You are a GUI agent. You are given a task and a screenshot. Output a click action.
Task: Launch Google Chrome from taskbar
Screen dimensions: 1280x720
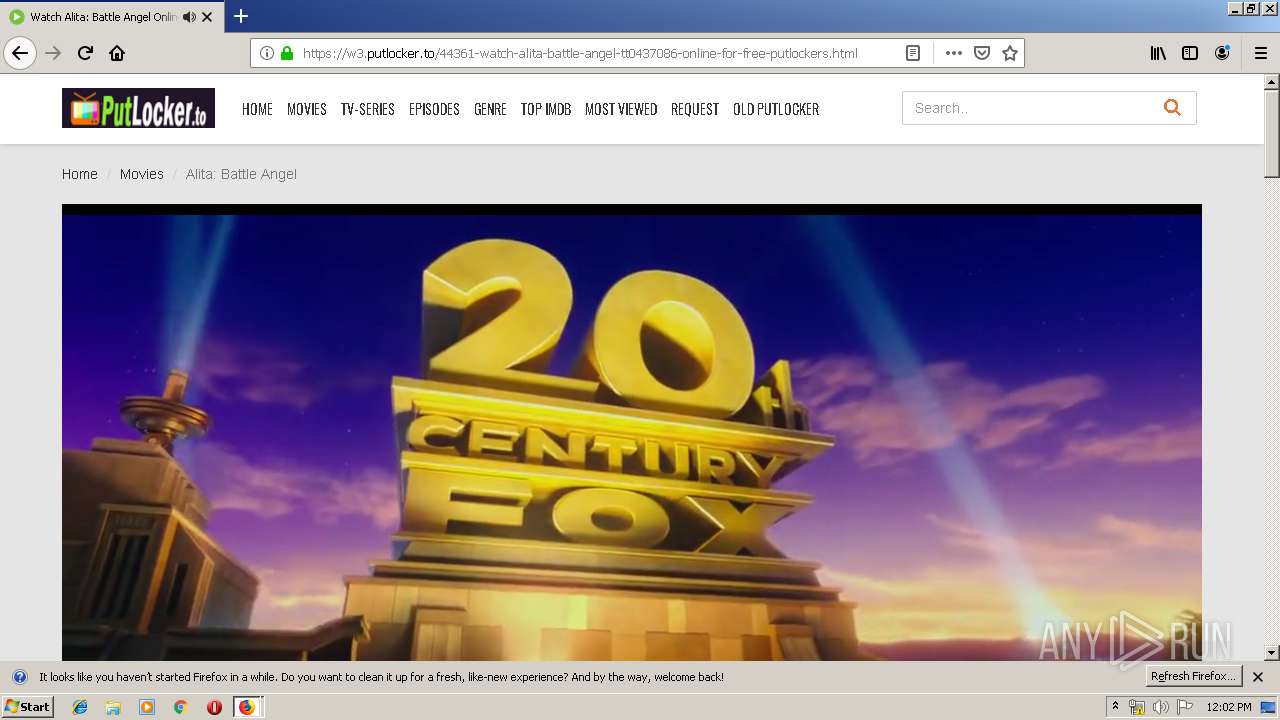[180, 707]
